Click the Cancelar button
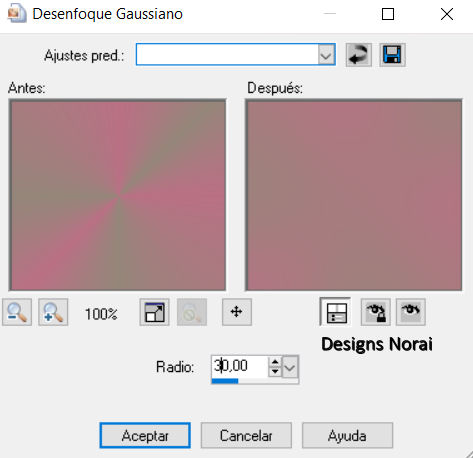Image resolution: width=473 pixels, height=458 pixels. pos(246,436)
